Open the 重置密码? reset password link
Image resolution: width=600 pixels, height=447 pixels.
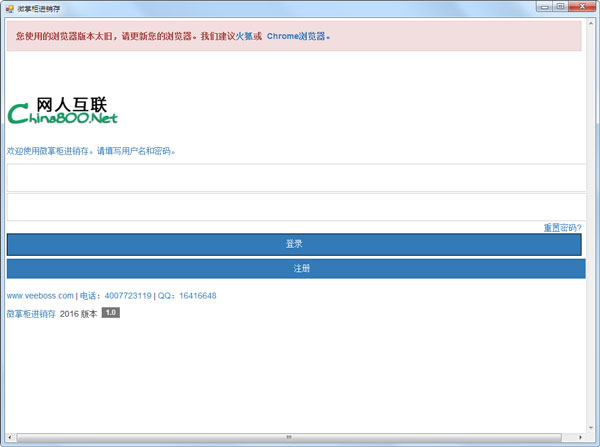pyautogui.click(x=562, y=228)
